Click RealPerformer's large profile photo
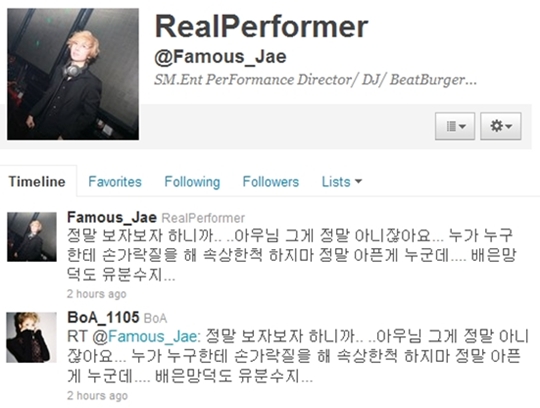The width and height of the screenshot is (540, 408). pos(73,74)
